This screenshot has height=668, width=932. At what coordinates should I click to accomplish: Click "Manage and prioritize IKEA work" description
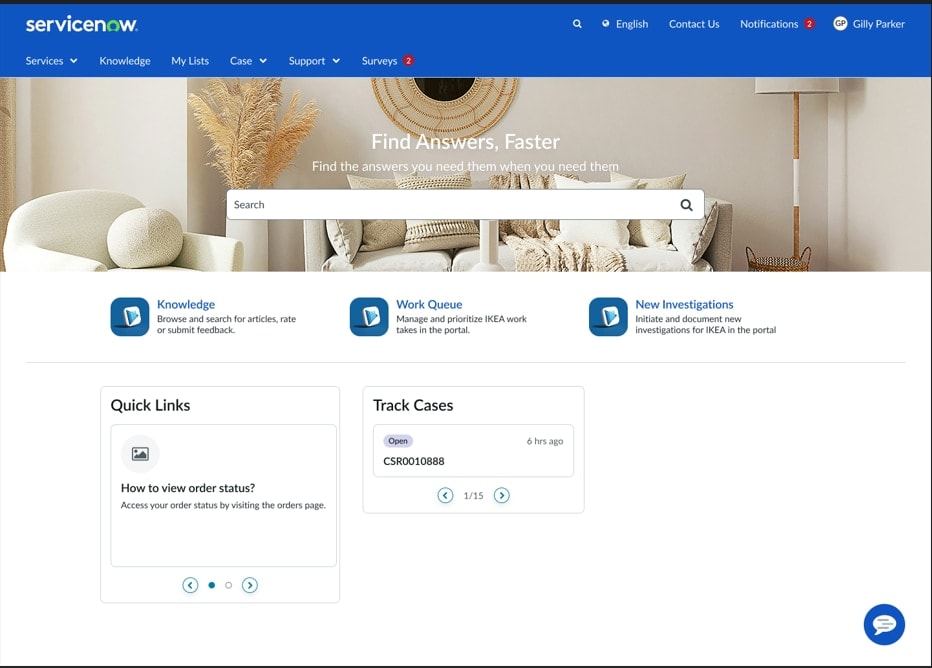click(461, 324)
